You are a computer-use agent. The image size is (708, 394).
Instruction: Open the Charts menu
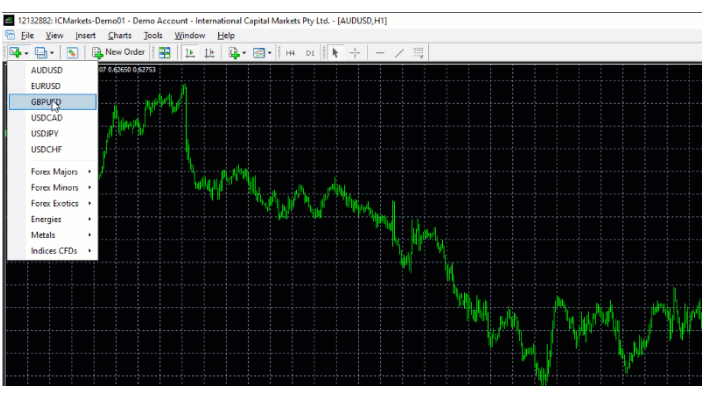(x=120, y=36)
